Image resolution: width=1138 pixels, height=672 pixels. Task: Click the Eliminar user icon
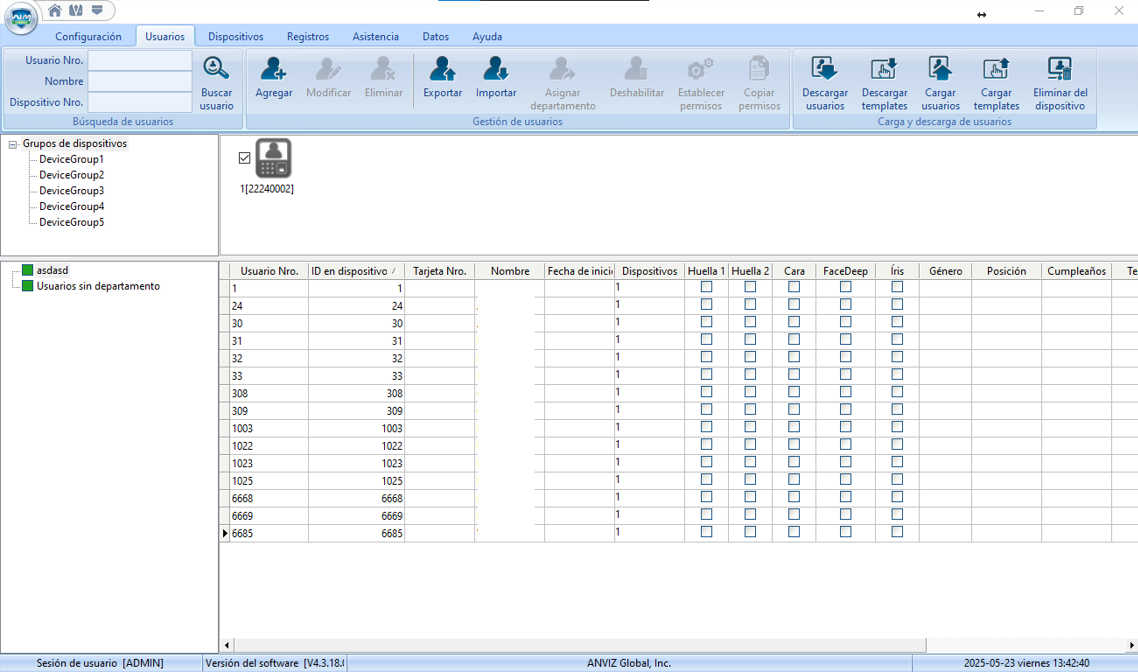(x=383, y=69)
